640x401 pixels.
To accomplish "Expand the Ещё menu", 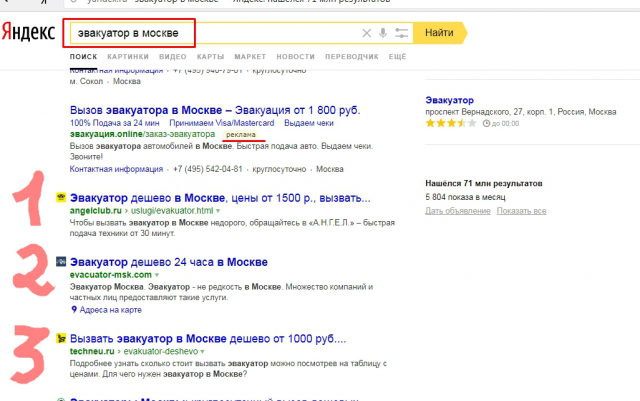I will click(398, 57).
